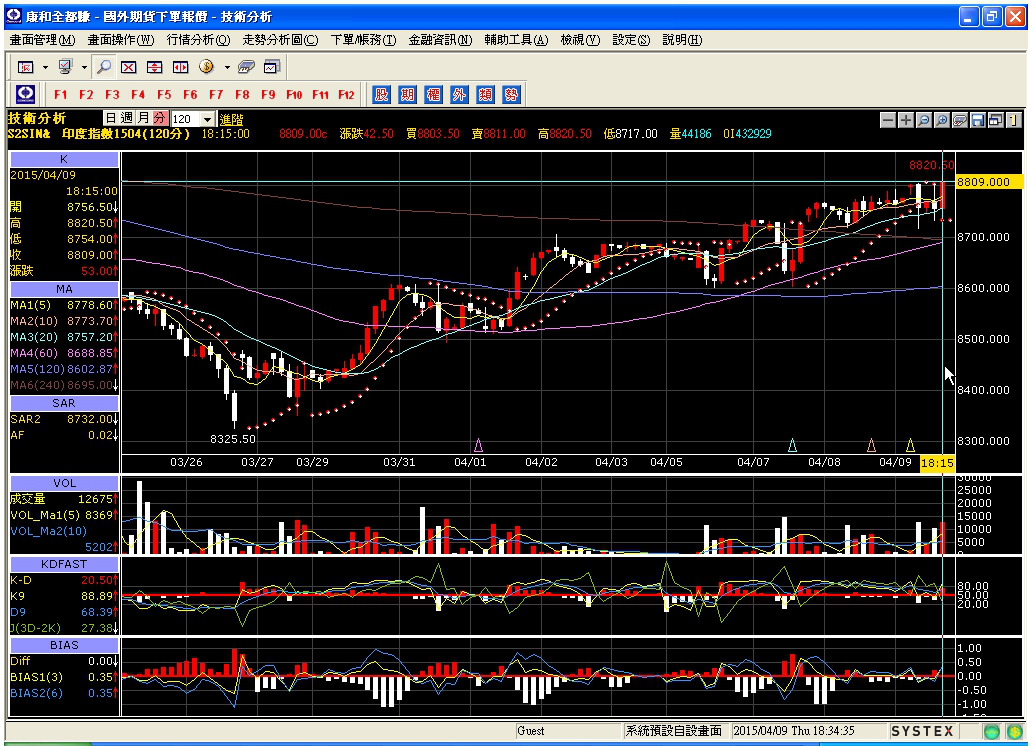Image resolution: width=1032 pixels, height=746 pixels.
Task: Click the blue 類 (category) icon
Action: (485, 94)
